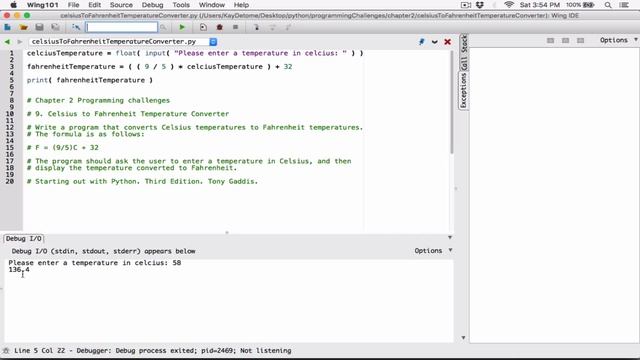Click the down arrow of Debug I/O scrollbar
The height and width of the screenshot is (360, 640).
click(463, 338)
